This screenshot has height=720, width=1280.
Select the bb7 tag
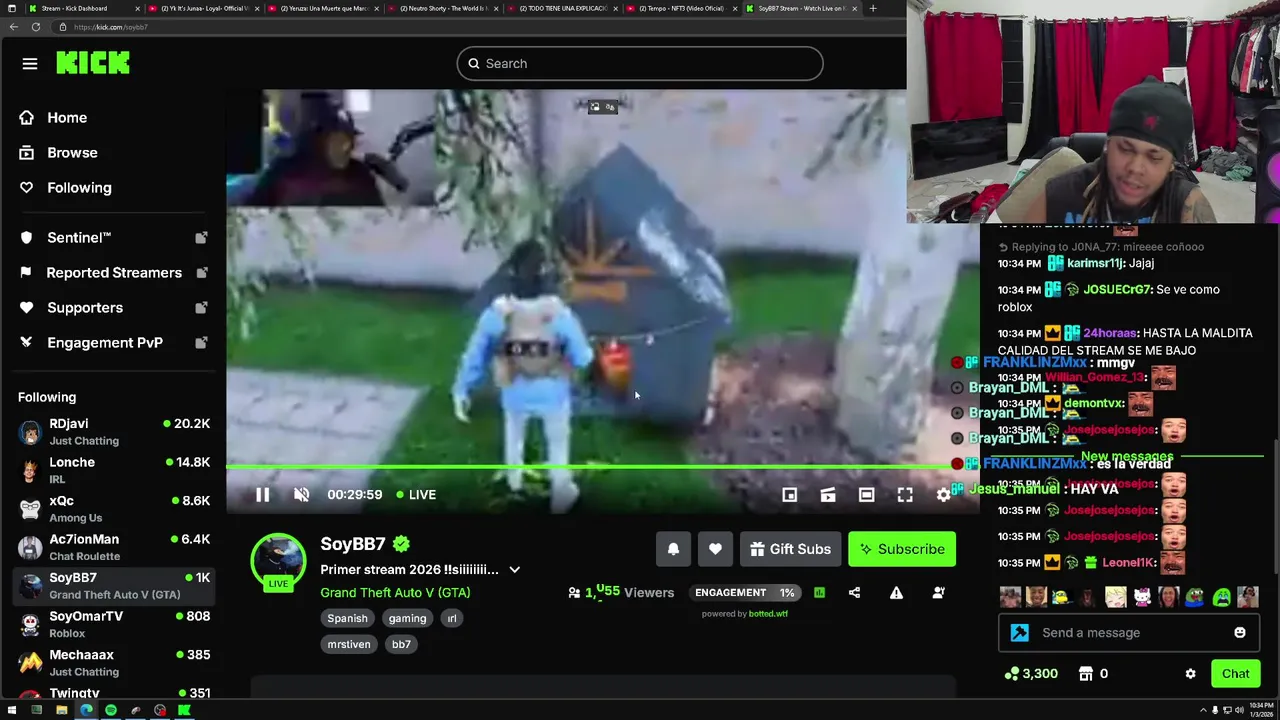401,644
